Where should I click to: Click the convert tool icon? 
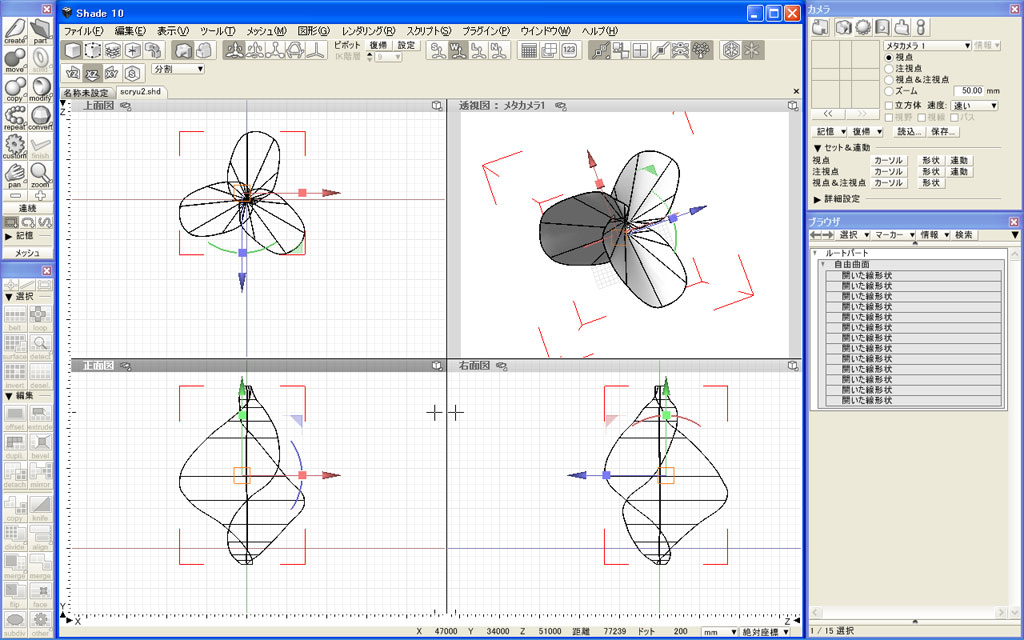(40, 118)
